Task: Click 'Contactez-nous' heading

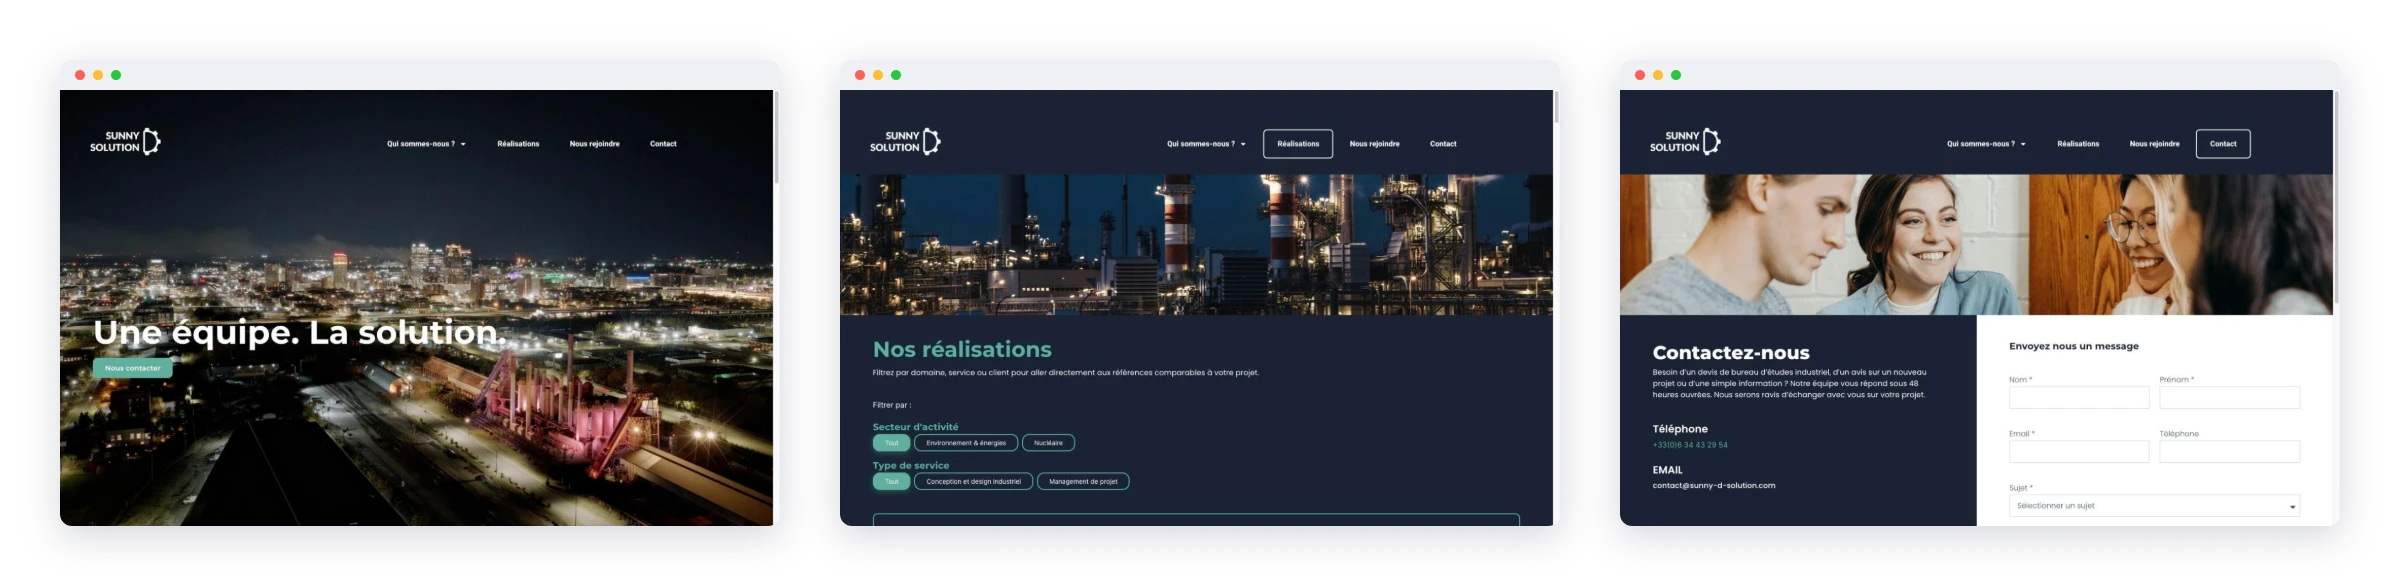Action: click(x=1731, y=353)
